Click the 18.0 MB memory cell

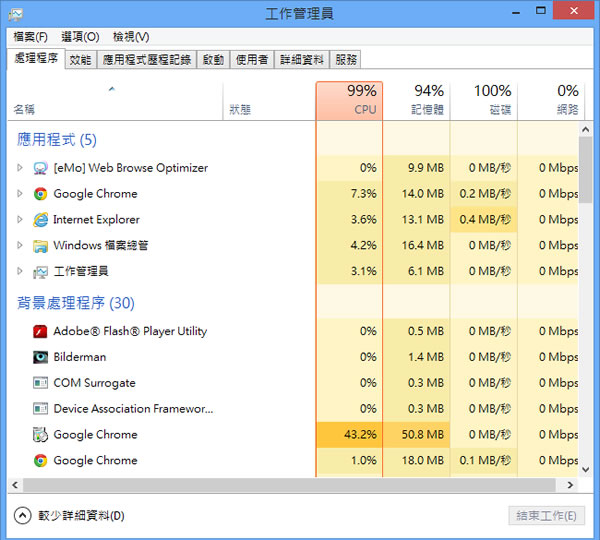coord(416,460)
